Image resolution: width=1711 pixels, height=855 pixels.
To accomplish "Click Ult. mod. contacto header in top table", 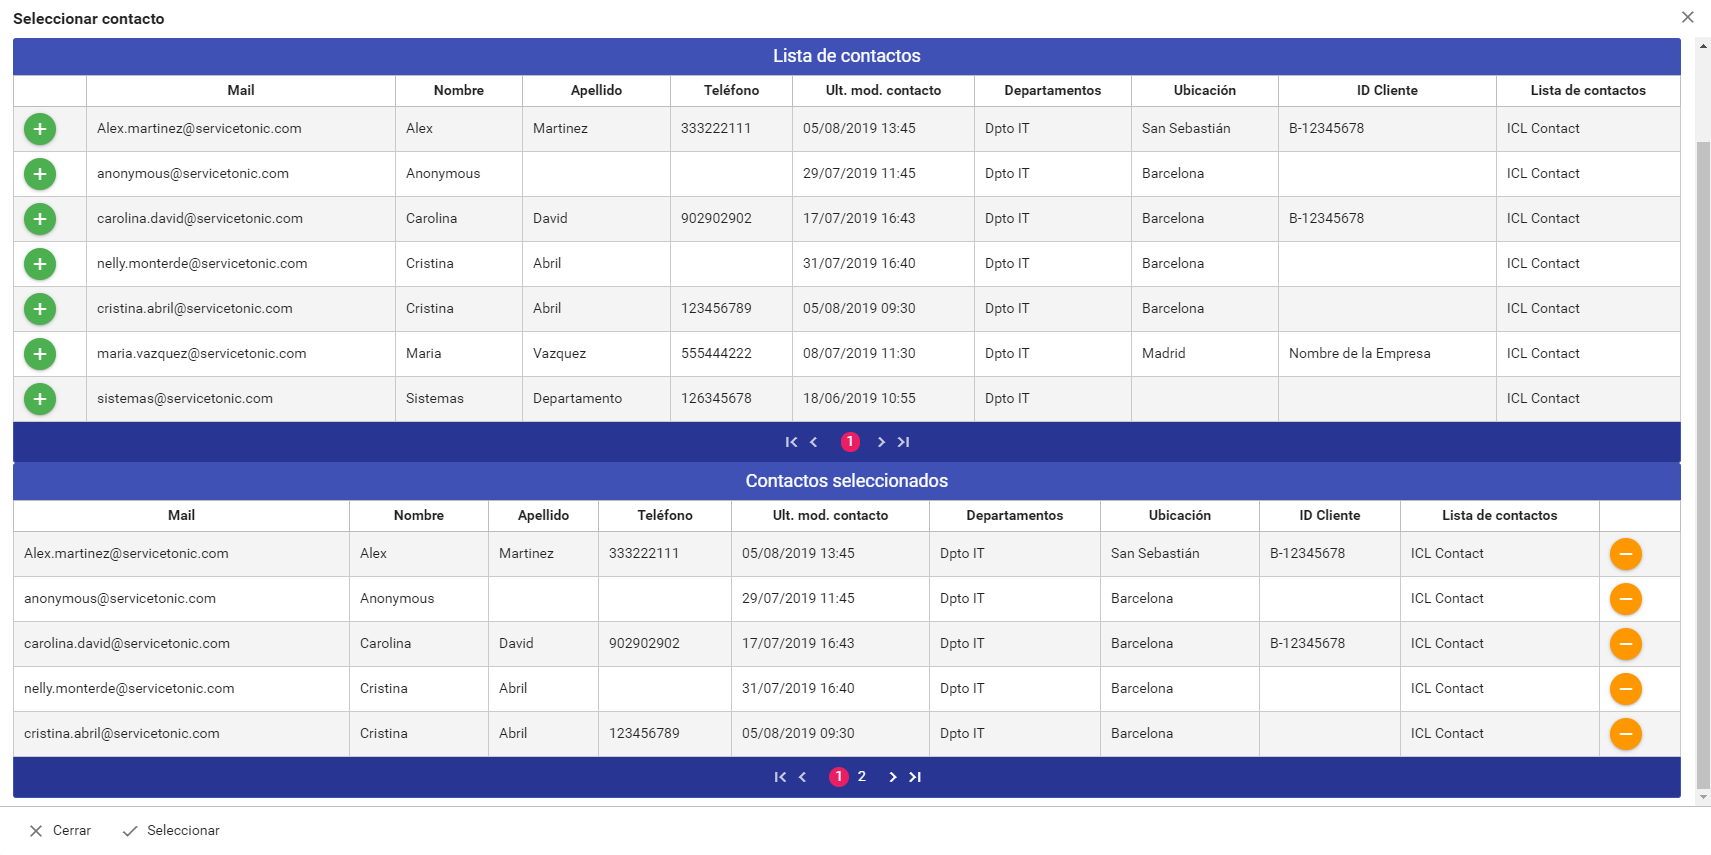I will pyautogui.click(x=883, y=91).
